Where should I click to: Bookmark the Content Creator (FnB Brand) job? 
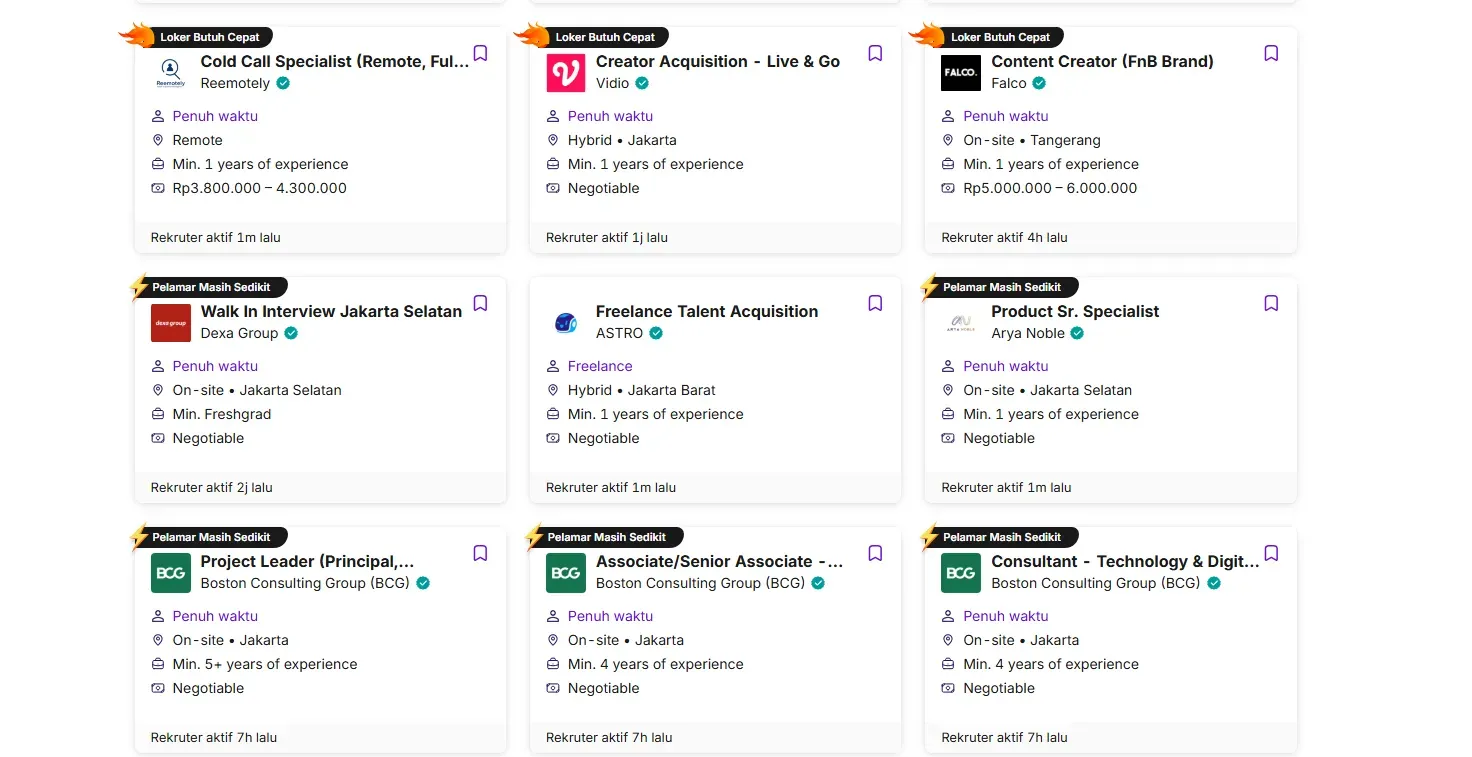(x=1271, y=54)
